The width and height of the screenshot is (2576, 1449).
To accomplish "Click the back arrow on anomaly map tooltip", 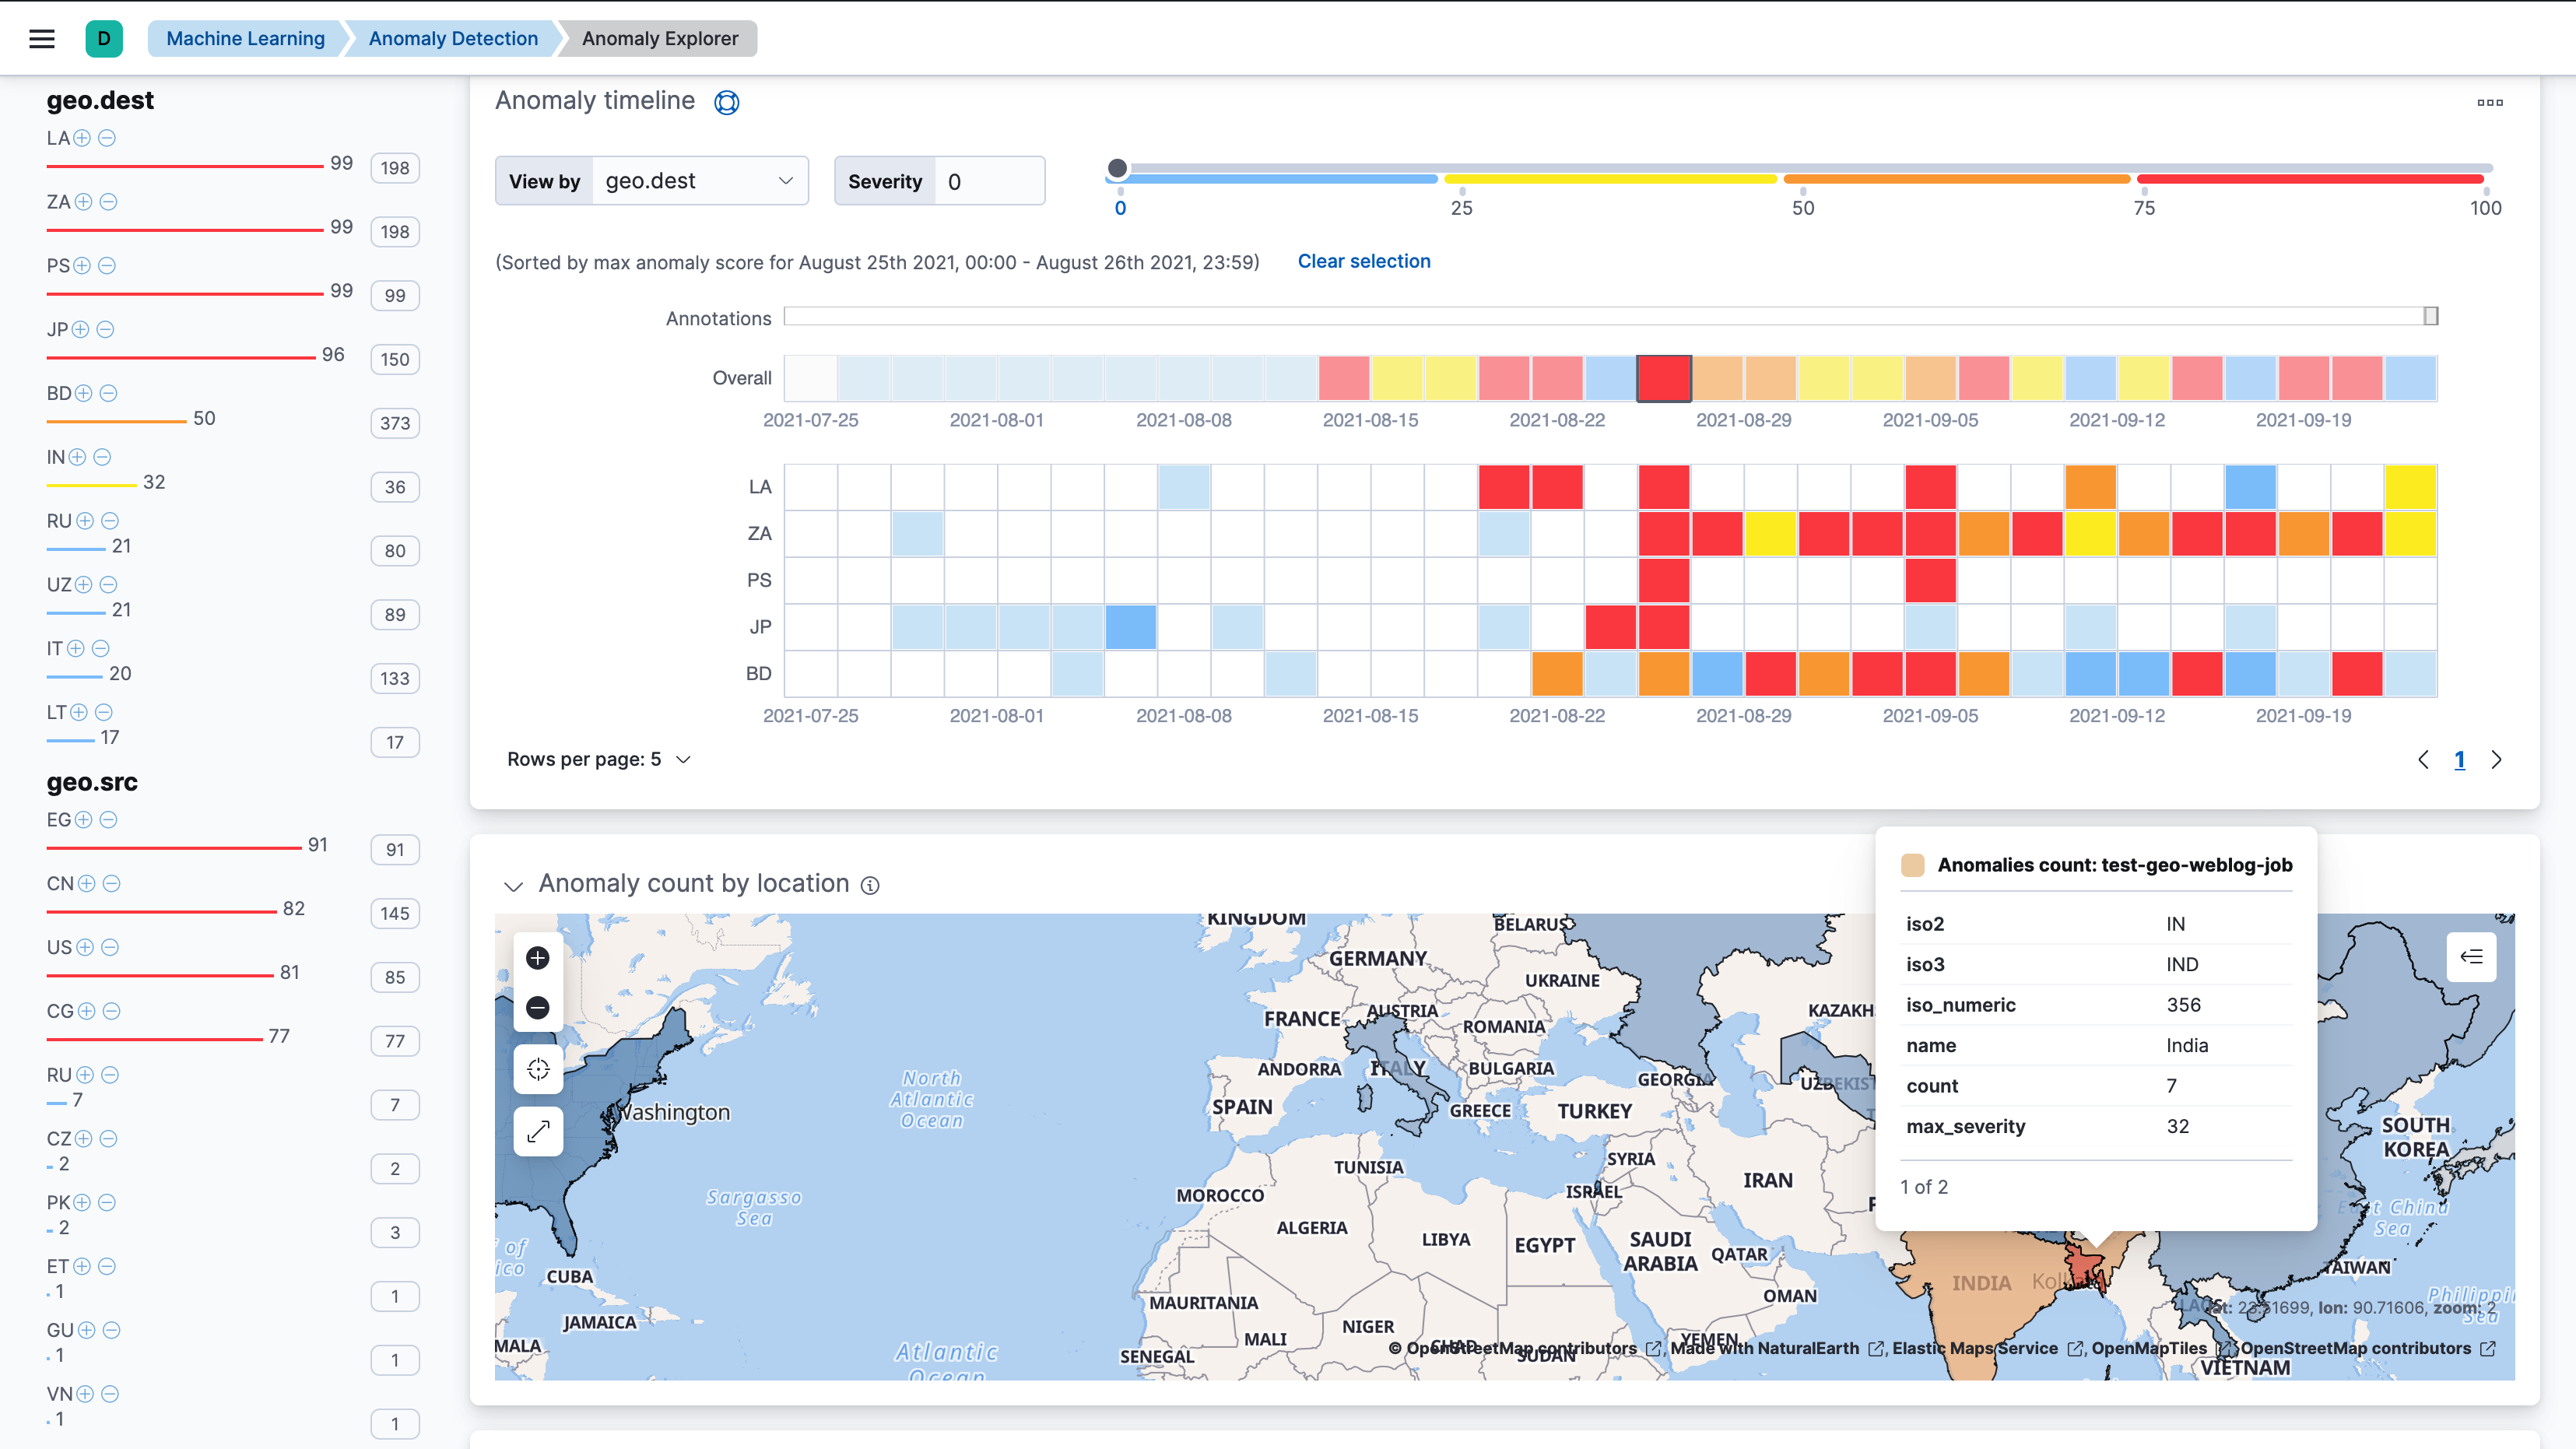I will 2472,956.
